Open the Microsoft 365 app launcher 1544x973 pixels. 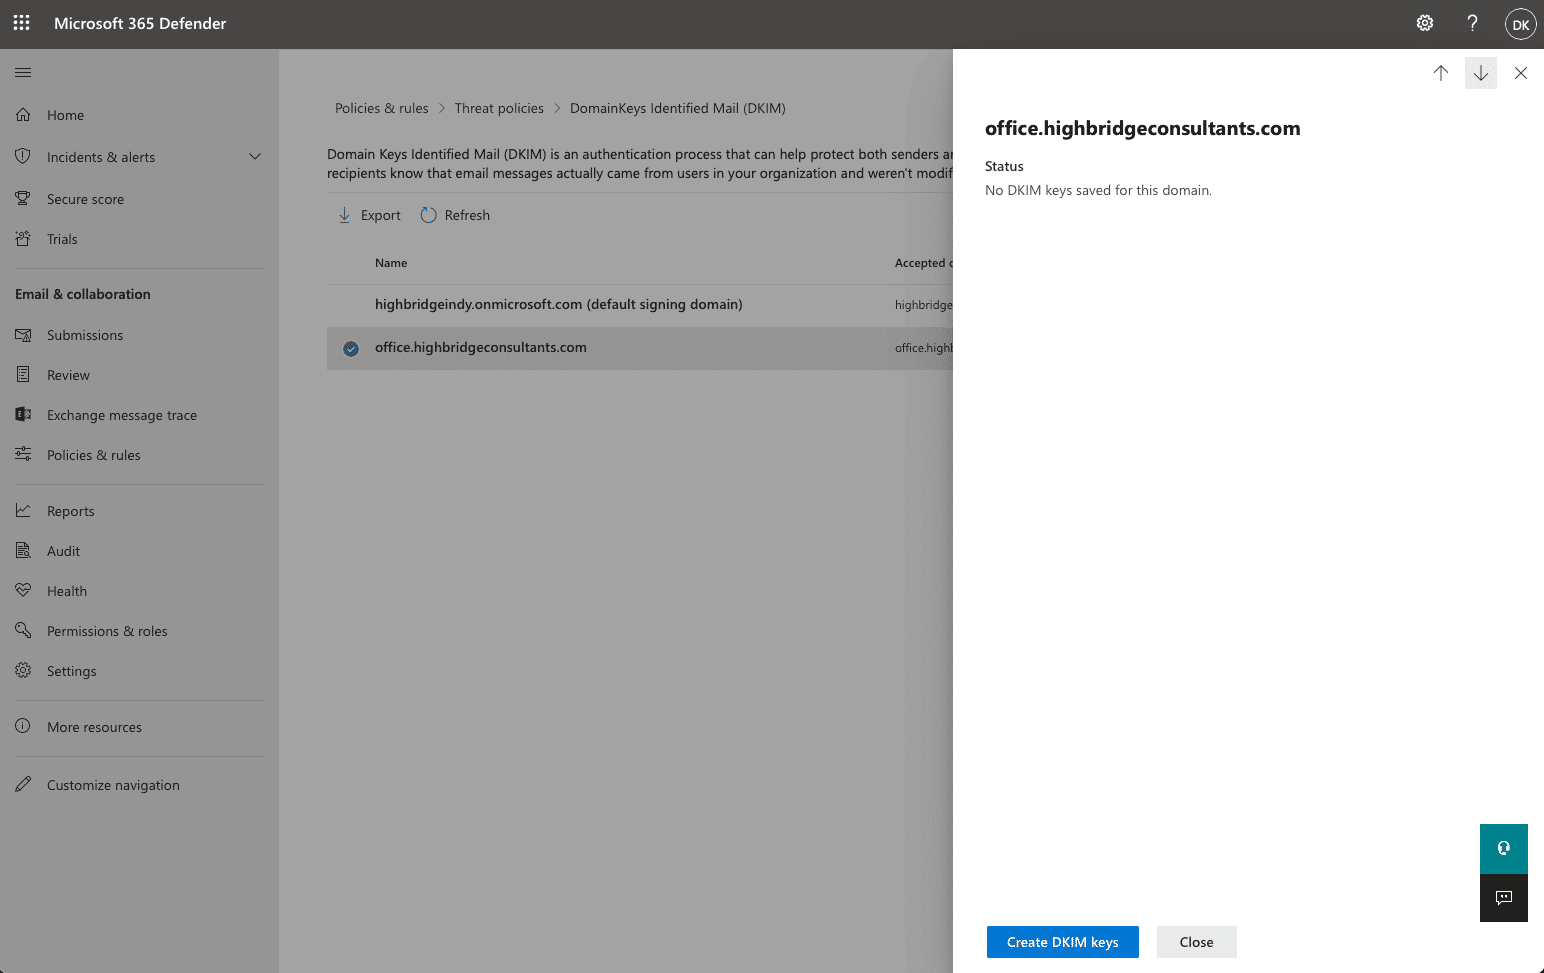21,23
